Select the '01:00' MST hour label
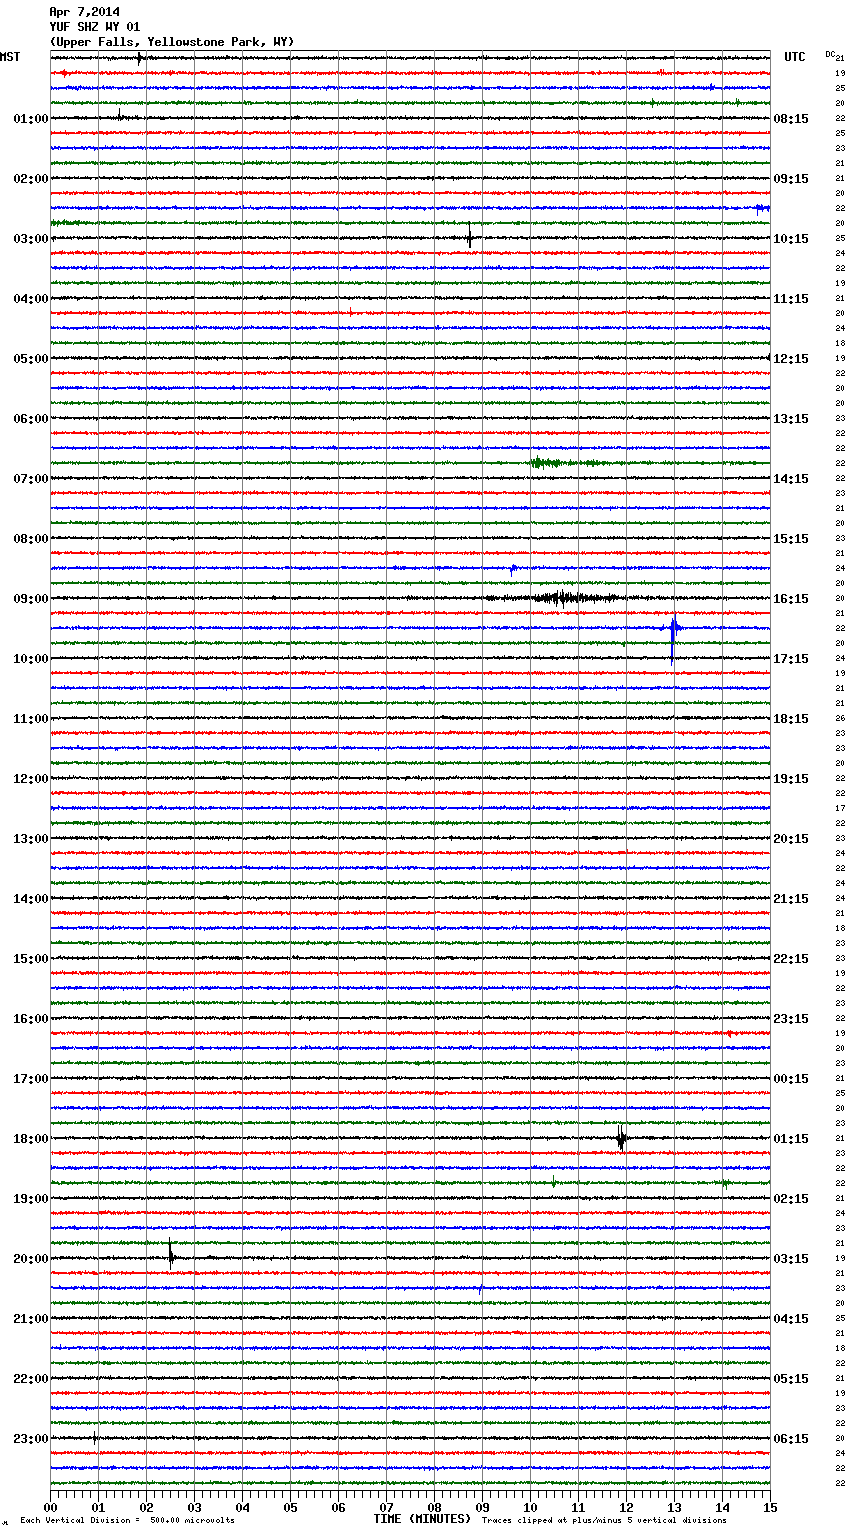Screen dimensions: 850x1534 (31, 119)
